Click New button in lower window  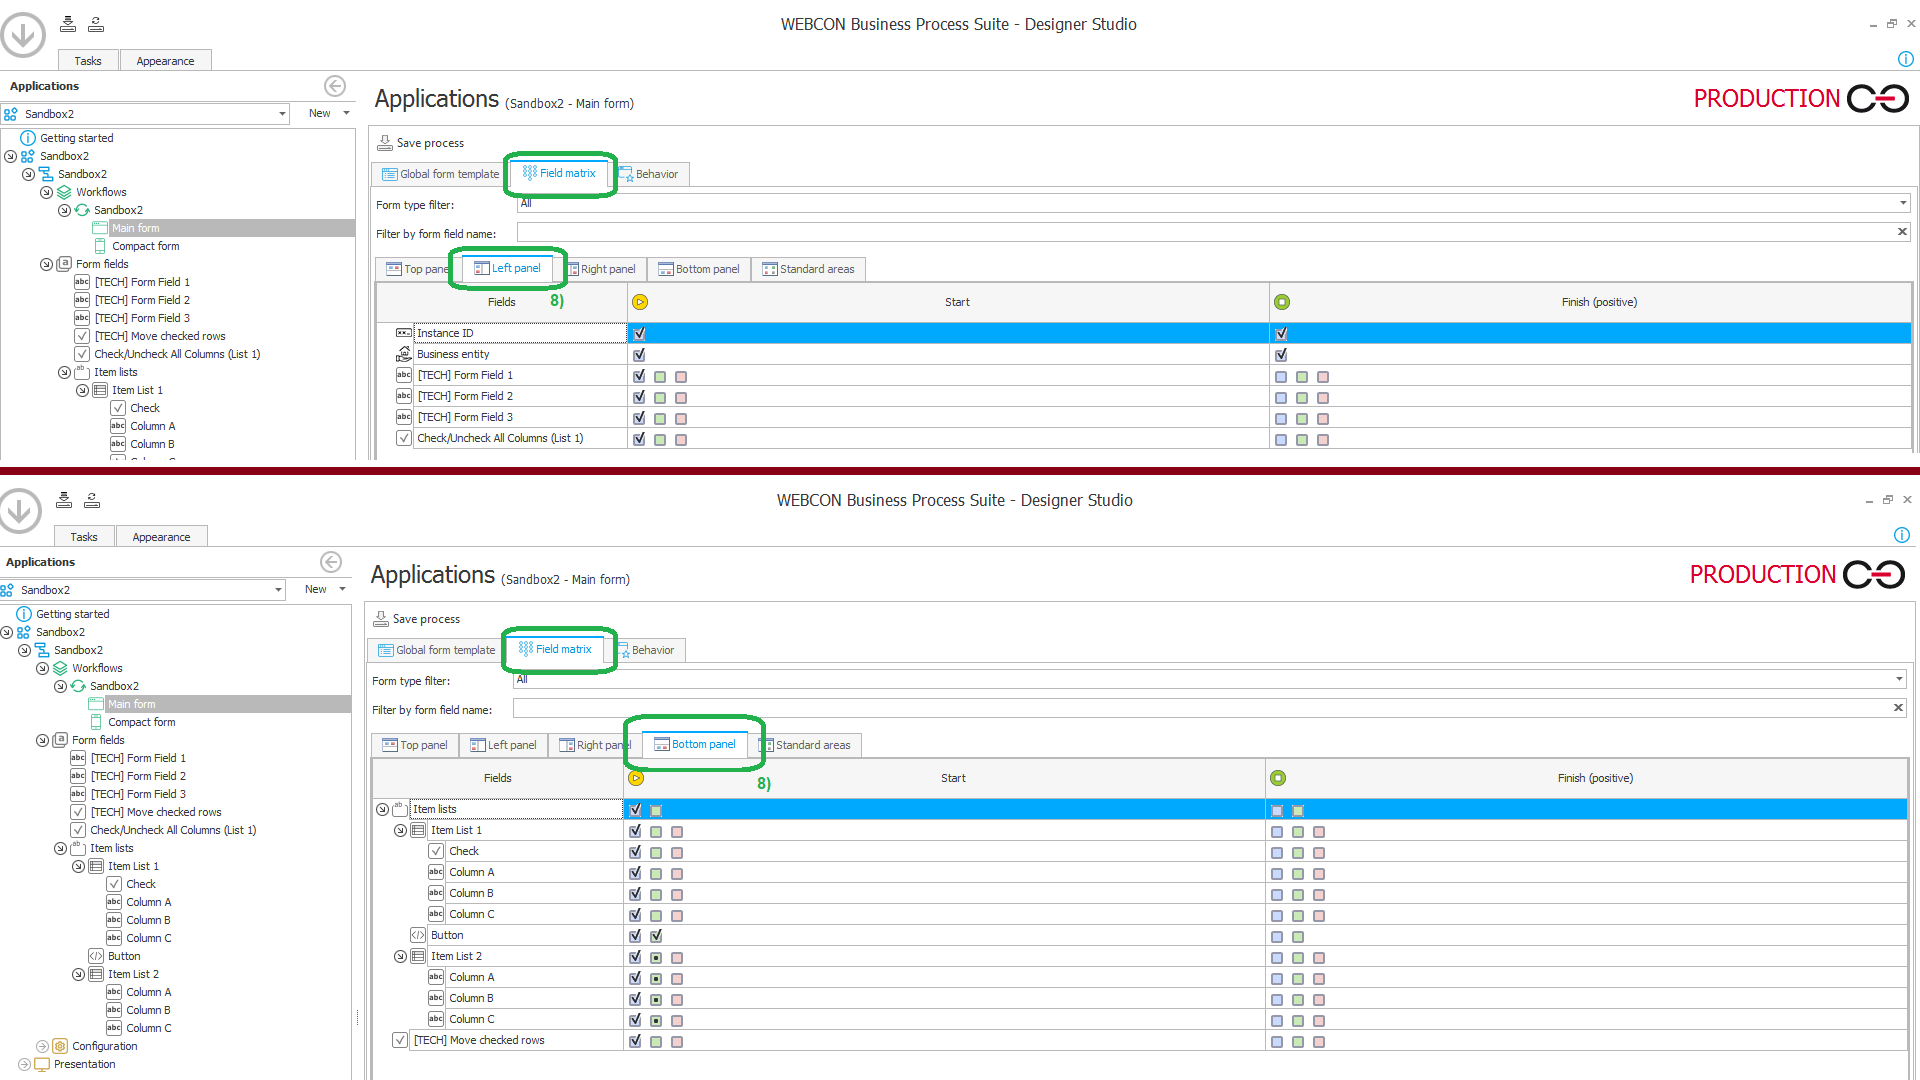pyautogui.click(x=315, y=589)
